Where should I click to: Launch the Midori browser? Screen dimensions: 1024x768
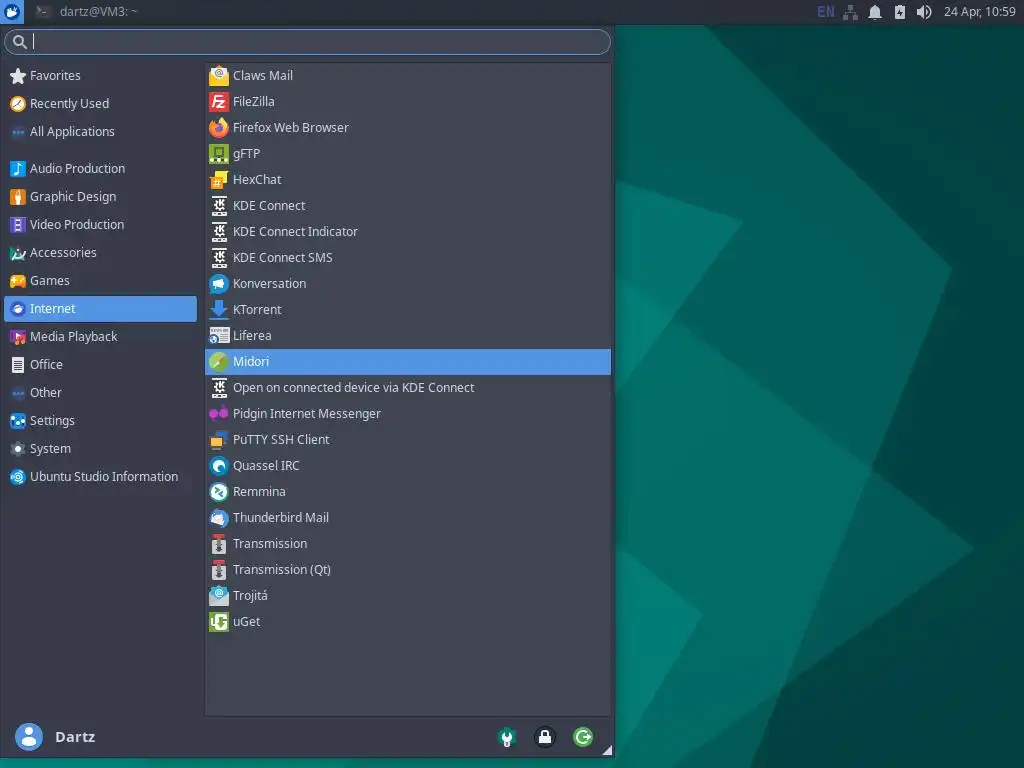pyautogui.click(x=408, y=362)
